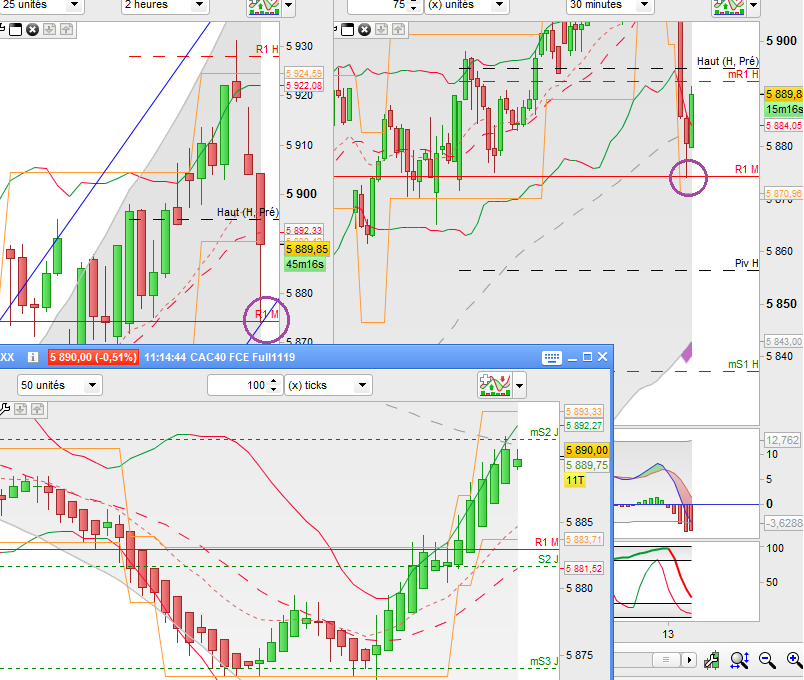This screenshot has height=680, width=804.
Task: Open the 50 unités dropdown
Action: [59, 385]
